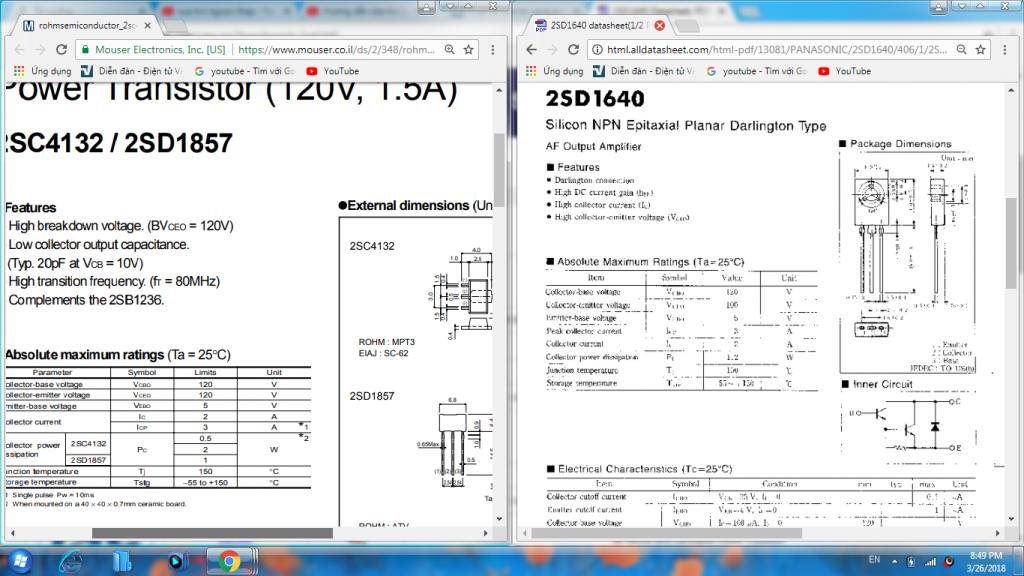Bookmark the alldatasheet page with star
The width and height of the screenshot is (1024, 576).
(980, 50)
